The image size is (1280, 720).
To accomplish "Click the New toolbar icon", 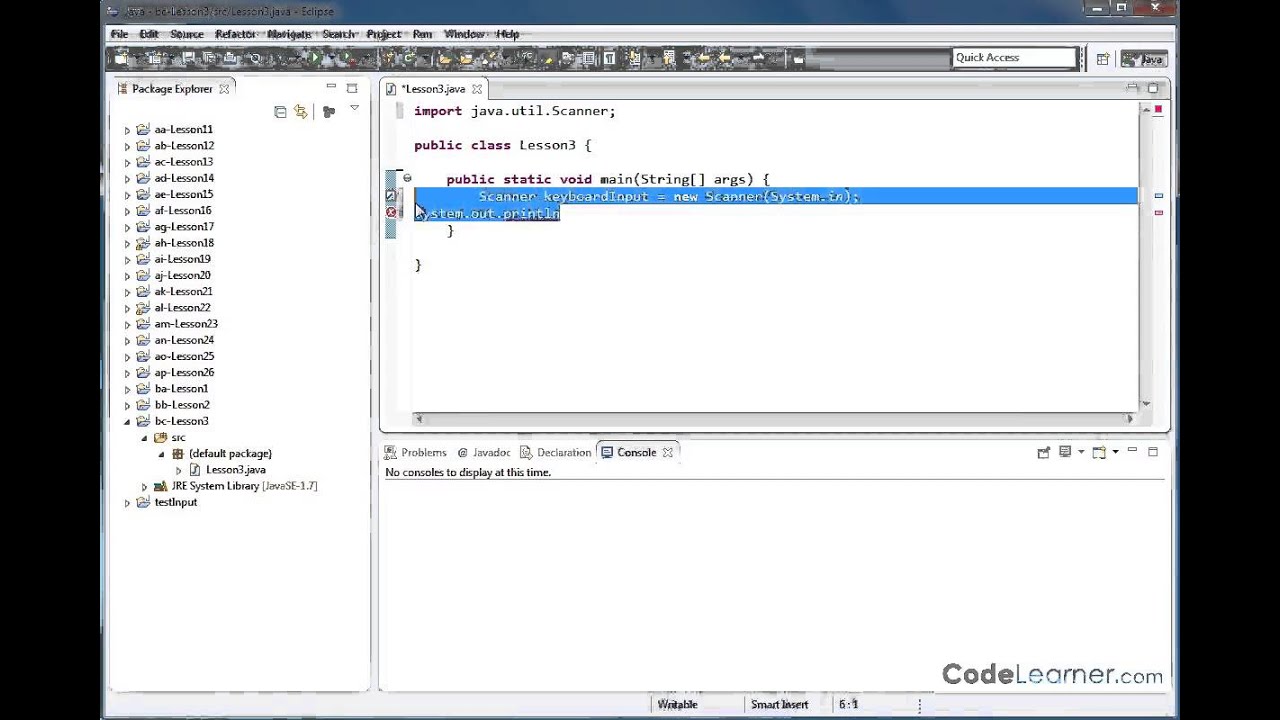I will pyautogui.click(x=123, y=59).
